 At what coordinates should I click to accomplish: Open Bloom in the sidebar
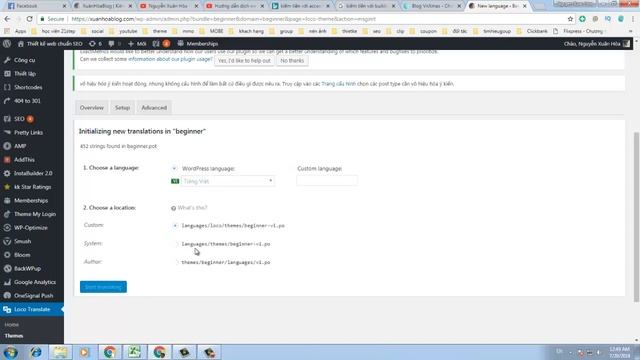tap(22, 255)
